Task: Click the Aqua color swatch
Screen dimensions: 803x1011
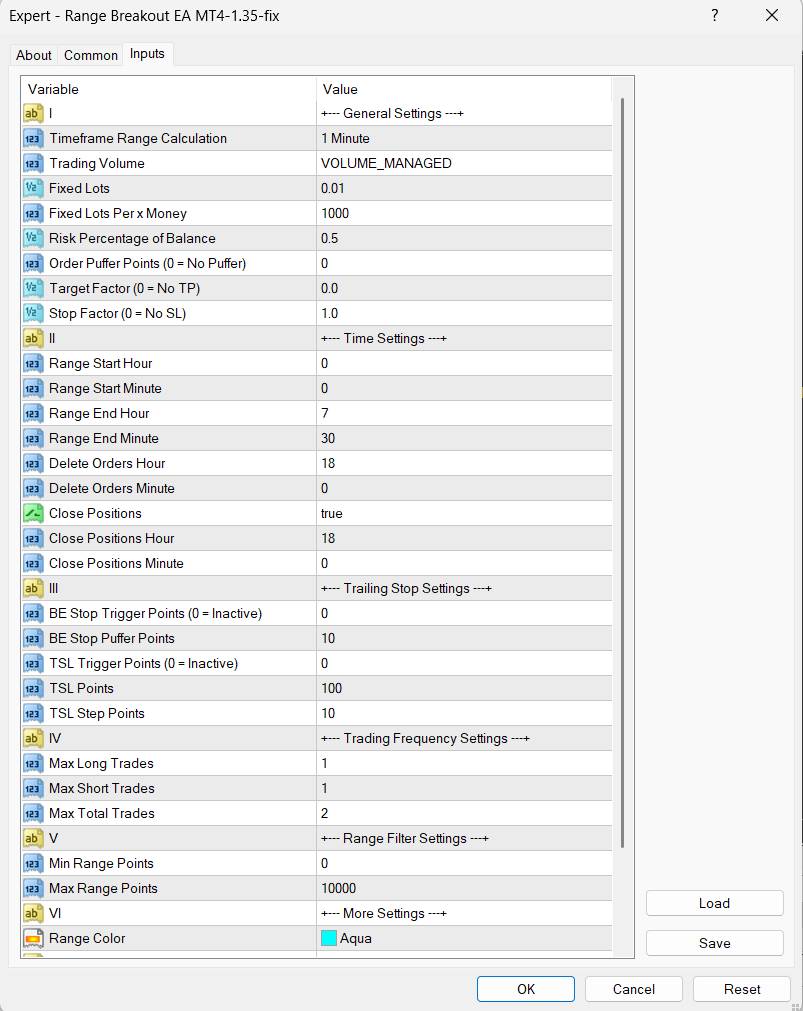Action: tap(329, 939)
